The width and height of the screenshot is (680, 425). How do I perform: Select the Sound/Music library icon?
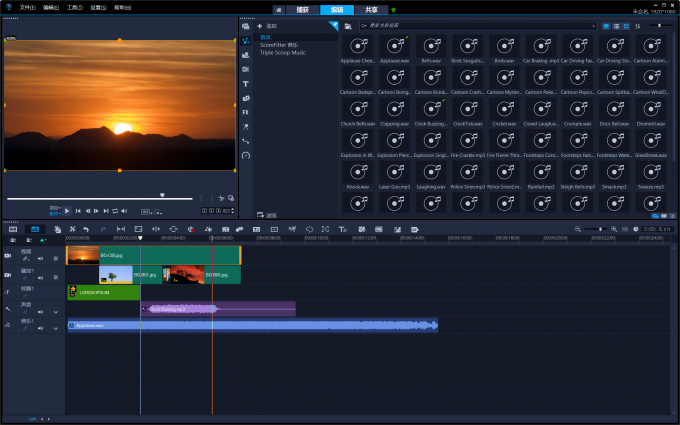click(245, 41)
